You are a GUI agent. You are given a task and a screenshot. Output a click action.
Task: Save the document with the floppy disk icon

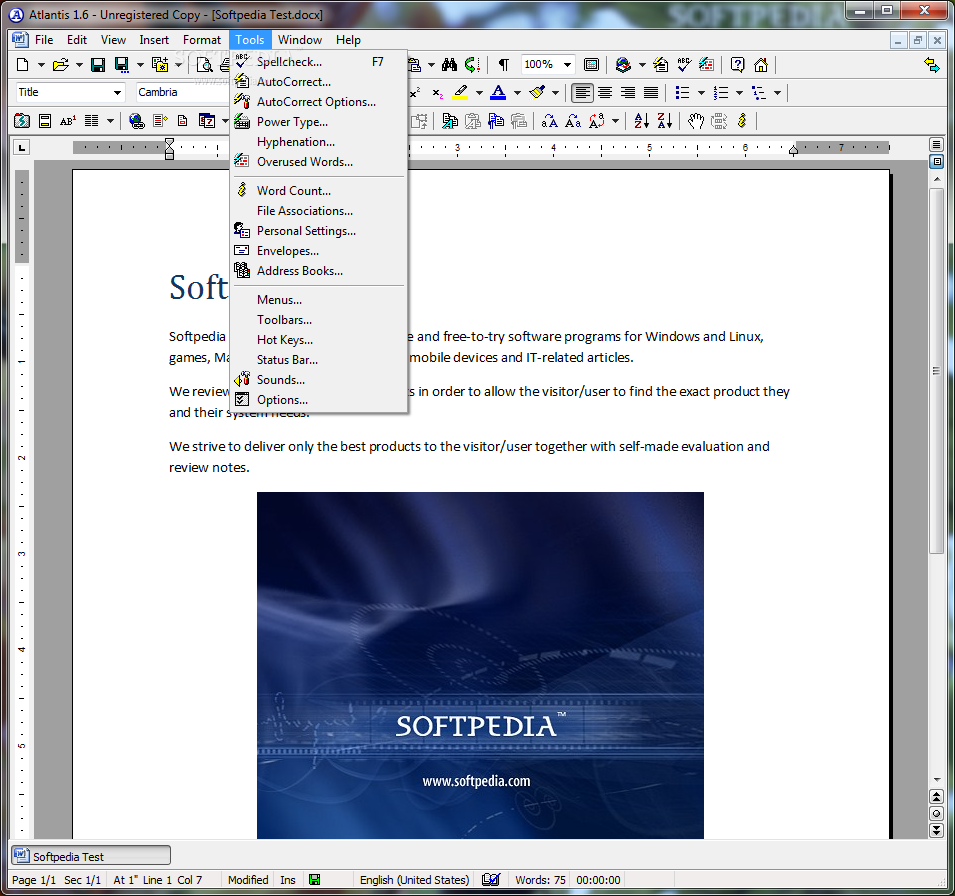[x=98, y=65]
